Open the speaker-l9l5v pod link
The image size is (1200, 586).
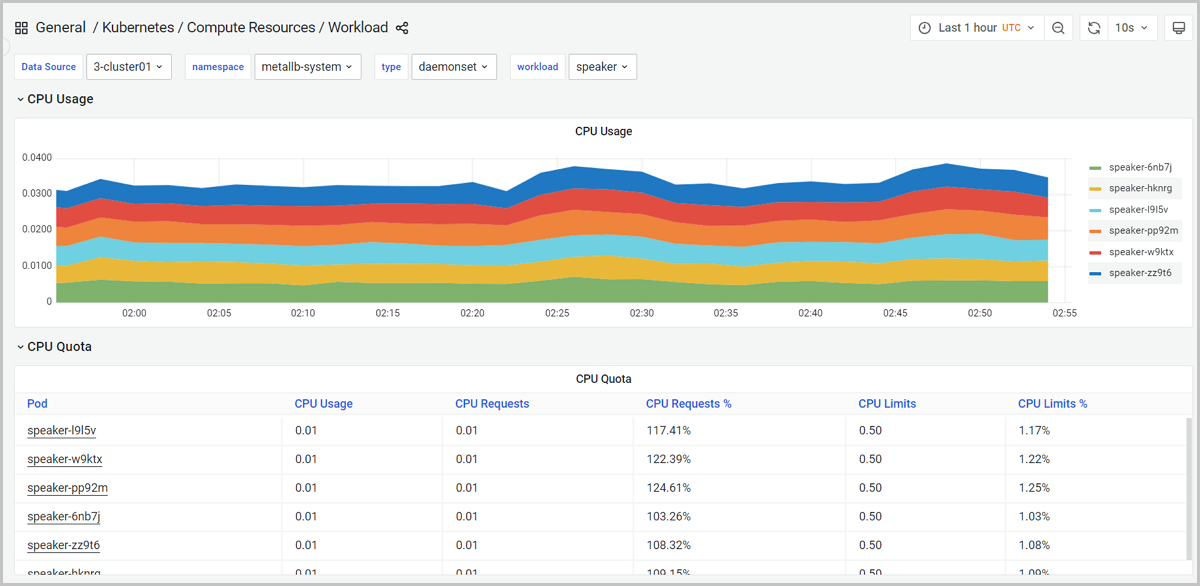61,431
